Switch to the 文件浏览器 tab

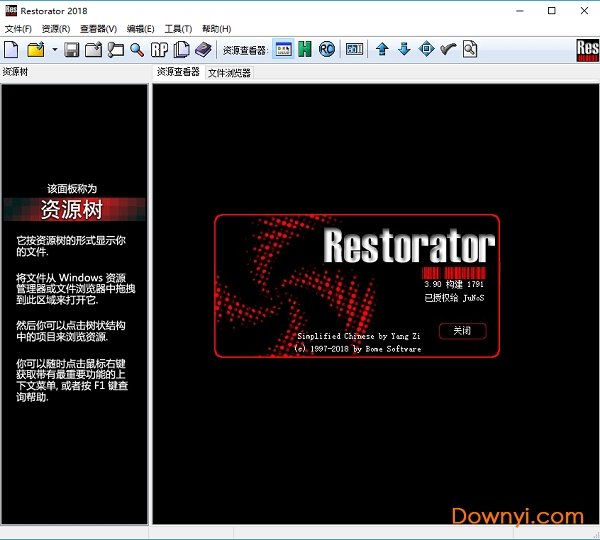(229, 73)
